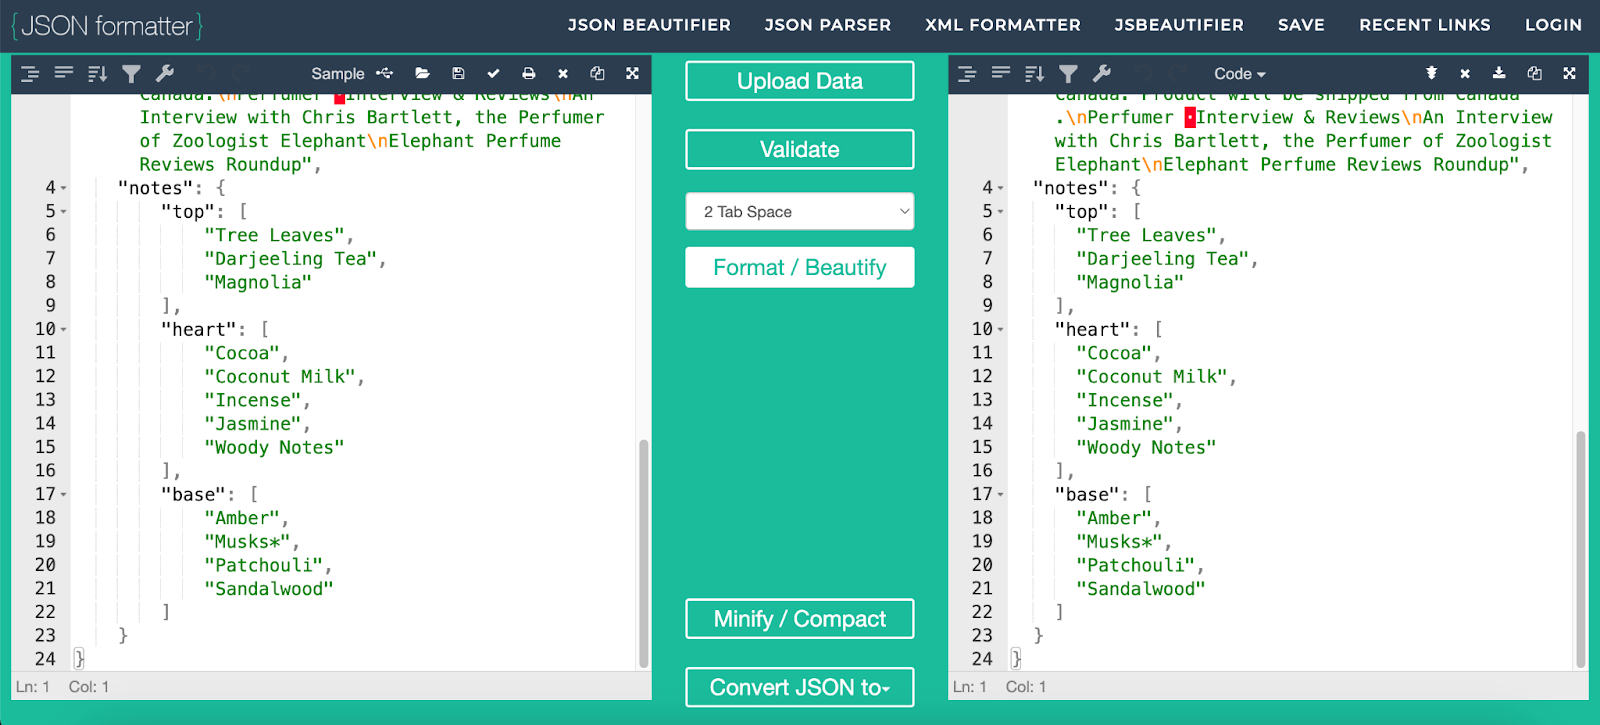This screenshot has width=1600, height=725.
Task: Collapse "base" fold arrow in right editor
Action: (x=1001, y=495)
